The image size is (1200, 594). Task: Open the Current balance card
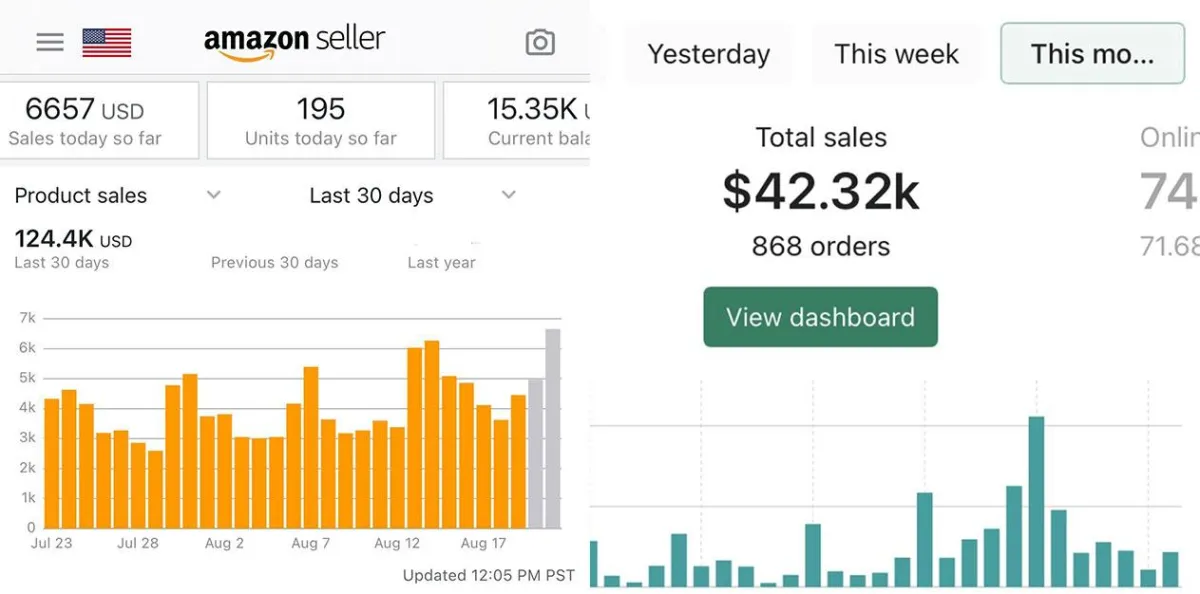click(x=517, y=120)
